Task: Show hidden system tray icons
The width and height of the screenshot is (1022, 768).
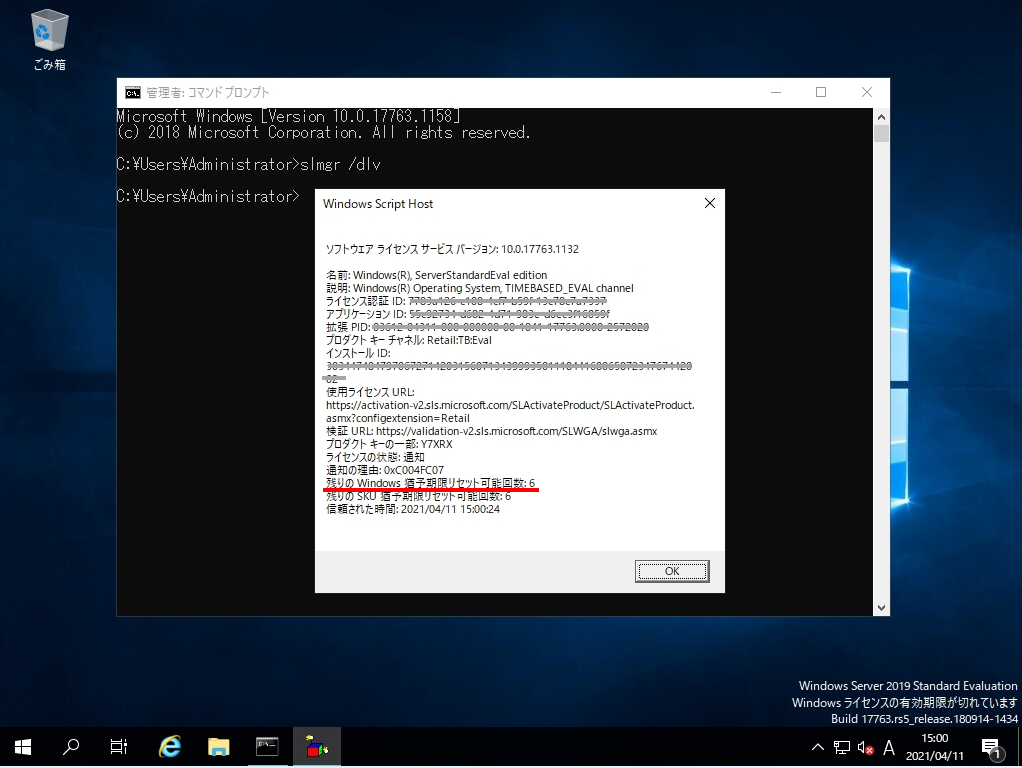Action: 817,747
